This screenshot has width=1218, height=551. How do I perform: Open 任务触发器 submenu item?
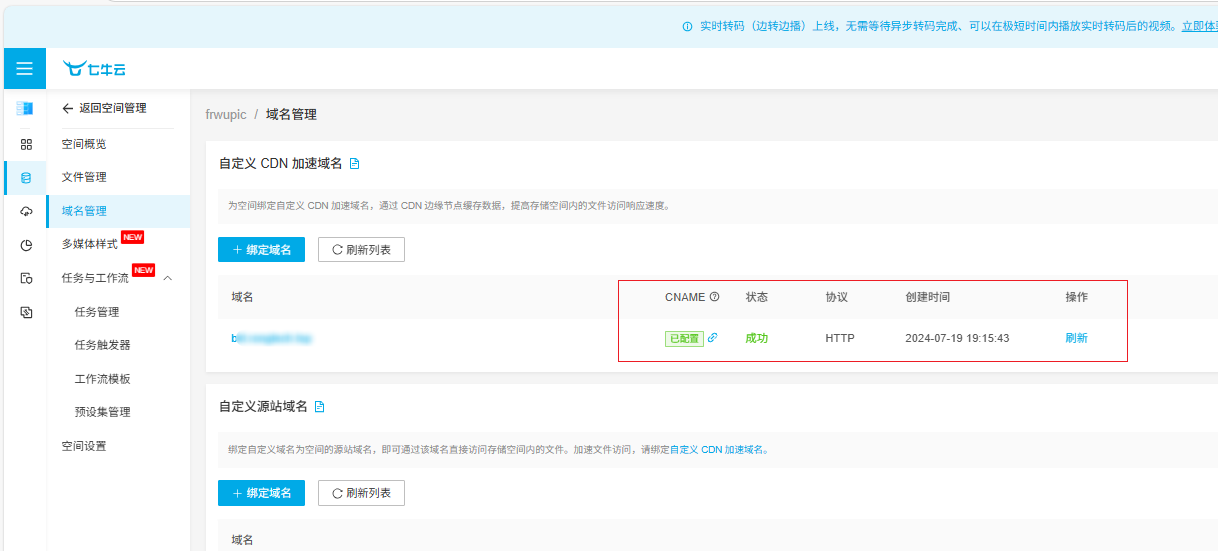click(102, 345)
